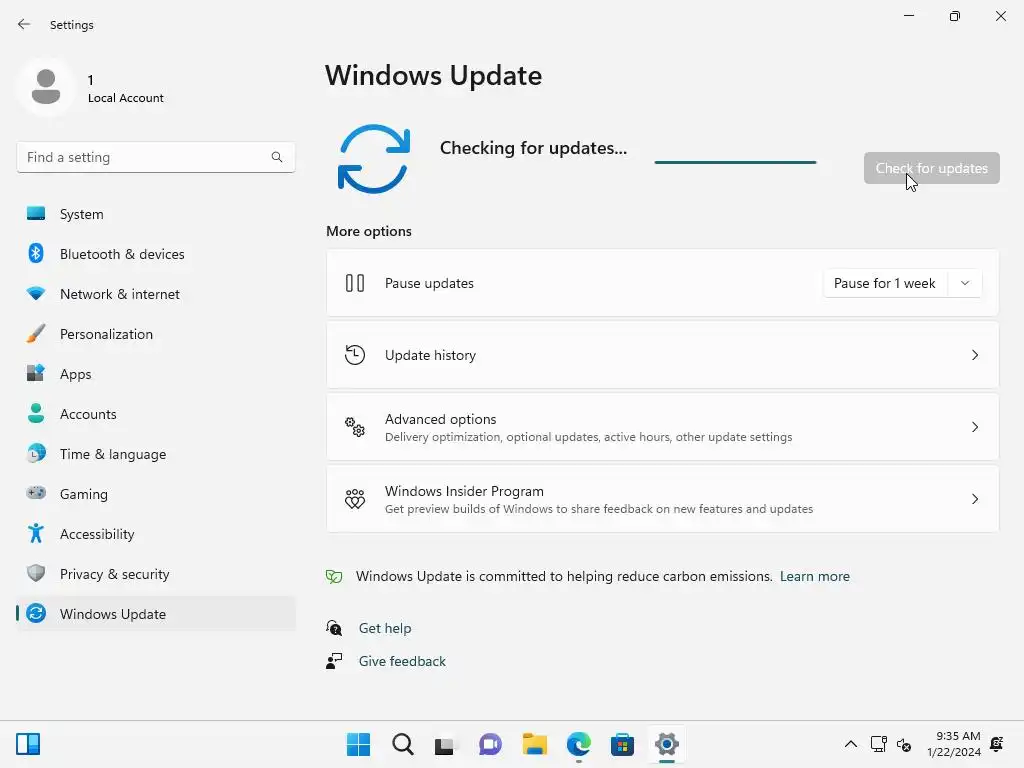Click the Advanced options gears icon
This screenshot has width=1024, height=768.
355,427
